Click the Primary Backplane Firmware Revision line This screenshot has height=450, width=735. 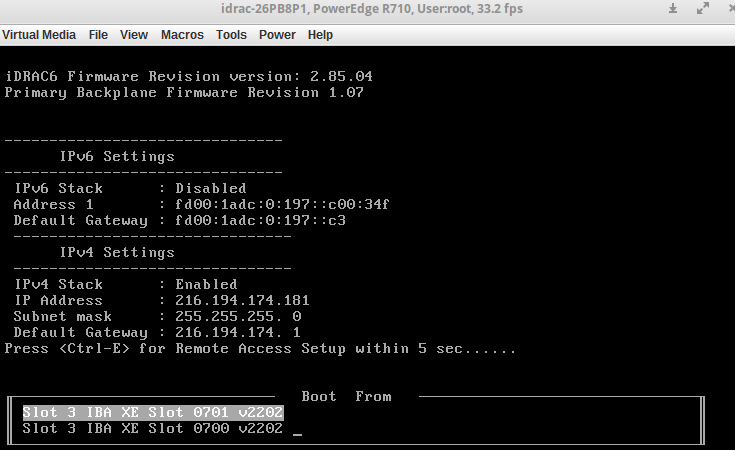184,92
